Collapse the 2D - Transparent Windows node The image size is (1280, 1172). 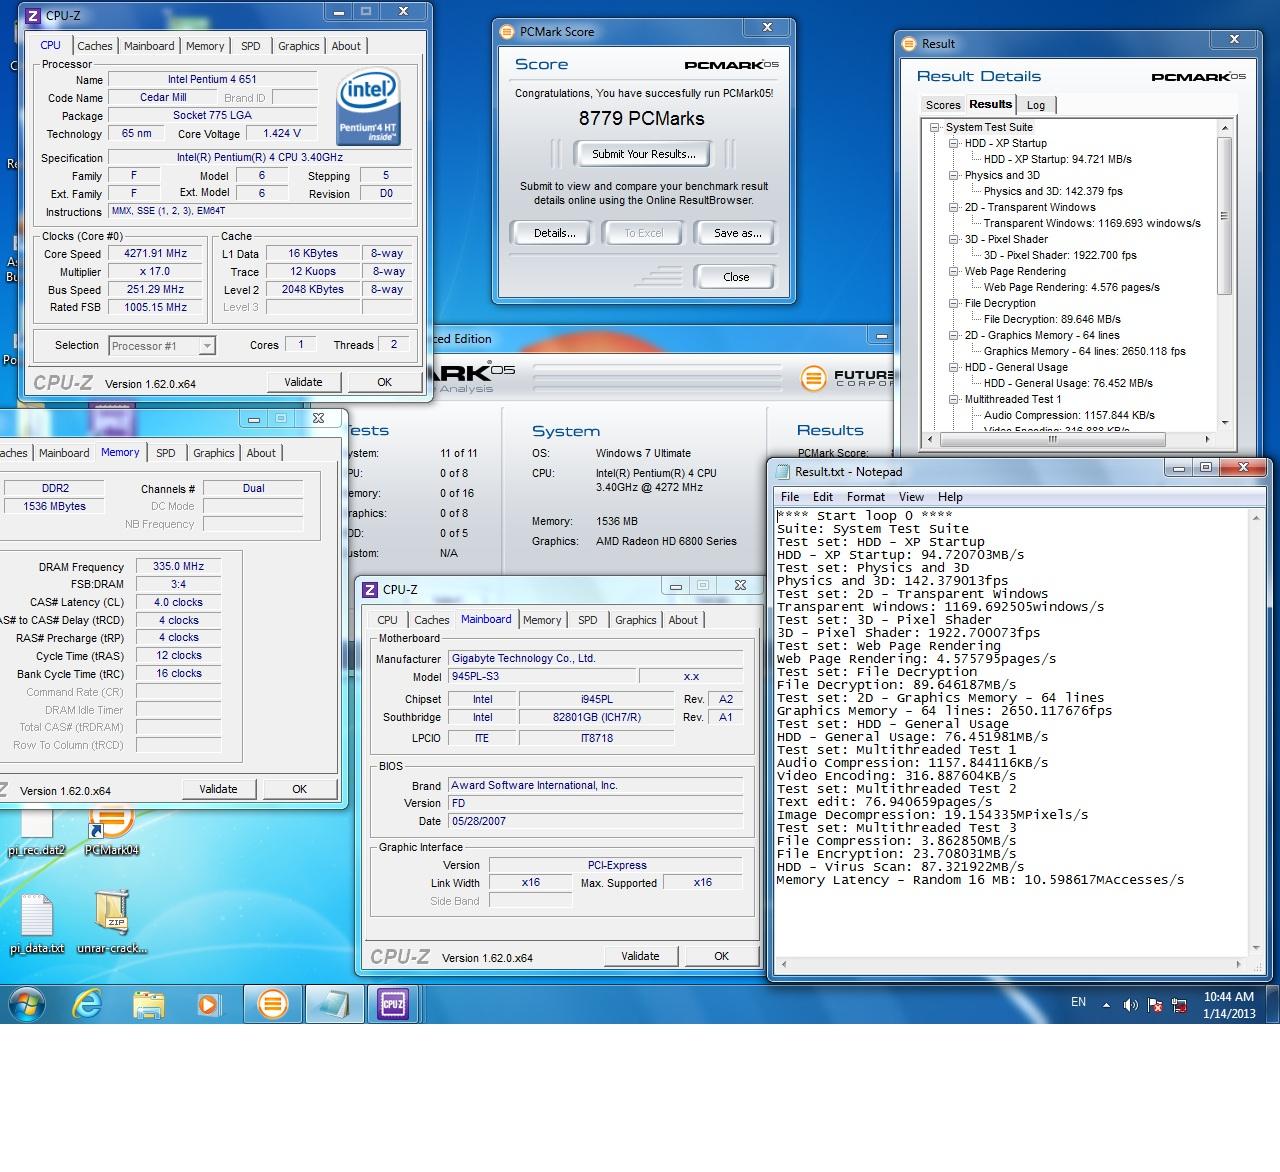pos(954,207)
